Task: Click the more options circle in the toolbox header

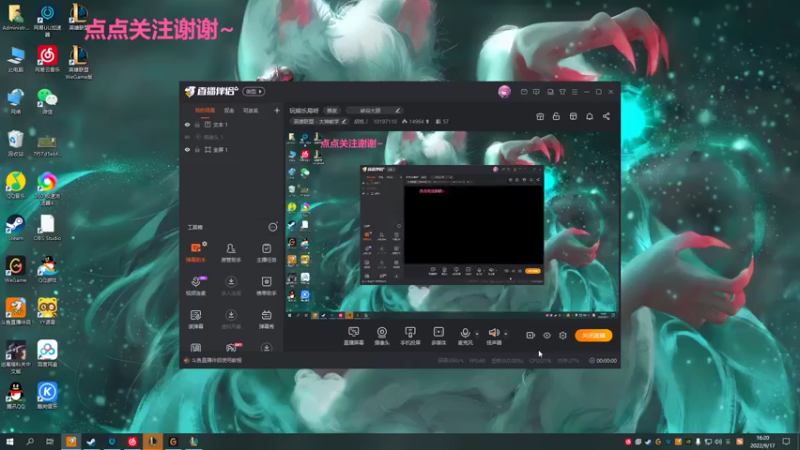Action: pos(273,227)
